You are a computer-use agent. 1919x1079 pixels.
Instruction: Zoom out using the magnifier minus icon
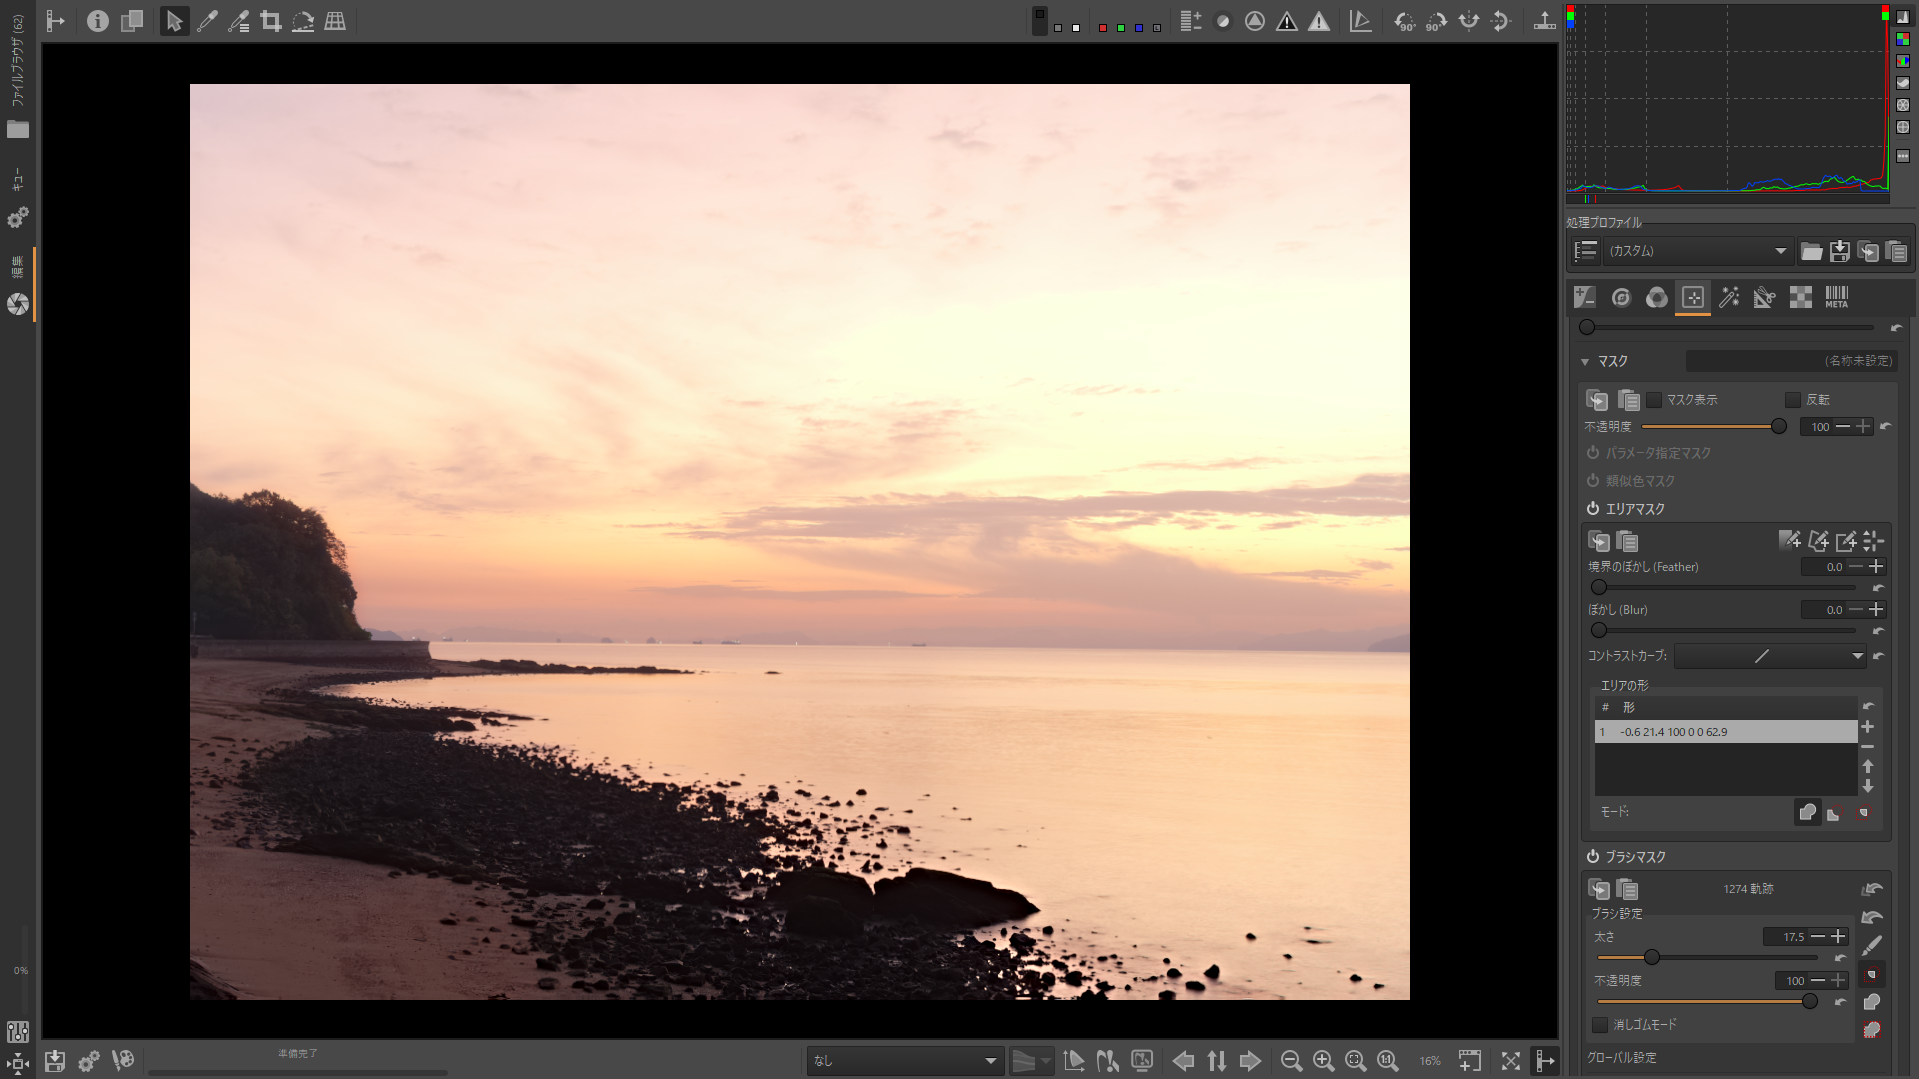1291,1061
